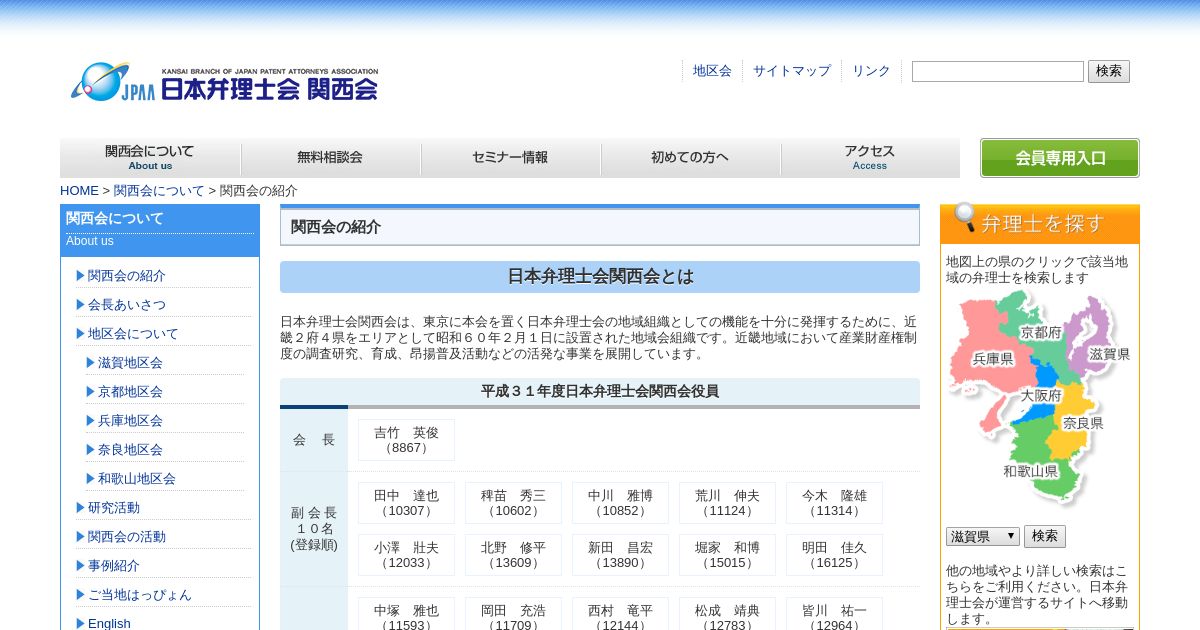This screenshot has width=1200, height=630.
Task: Click the 日本弁理士会関西会とは heading
Action: pos(600,277)
